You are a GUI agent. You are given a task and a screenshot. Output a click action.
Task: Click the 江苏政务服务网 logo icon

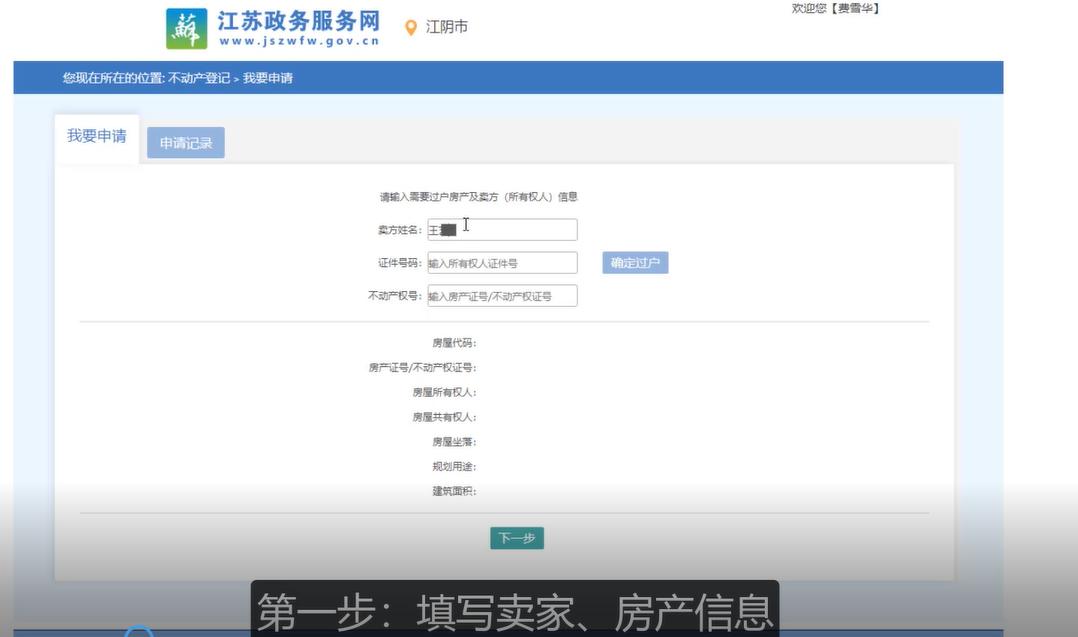tap(186, 28)
